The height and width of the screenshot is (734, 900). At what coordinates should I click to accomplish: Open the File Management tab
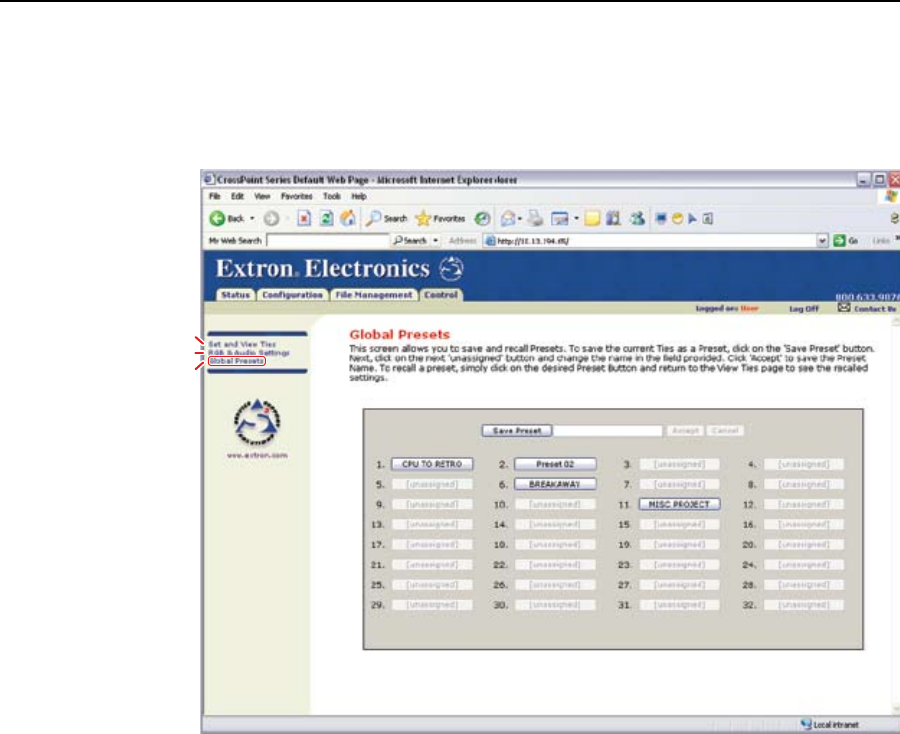[x=374, y=295]
